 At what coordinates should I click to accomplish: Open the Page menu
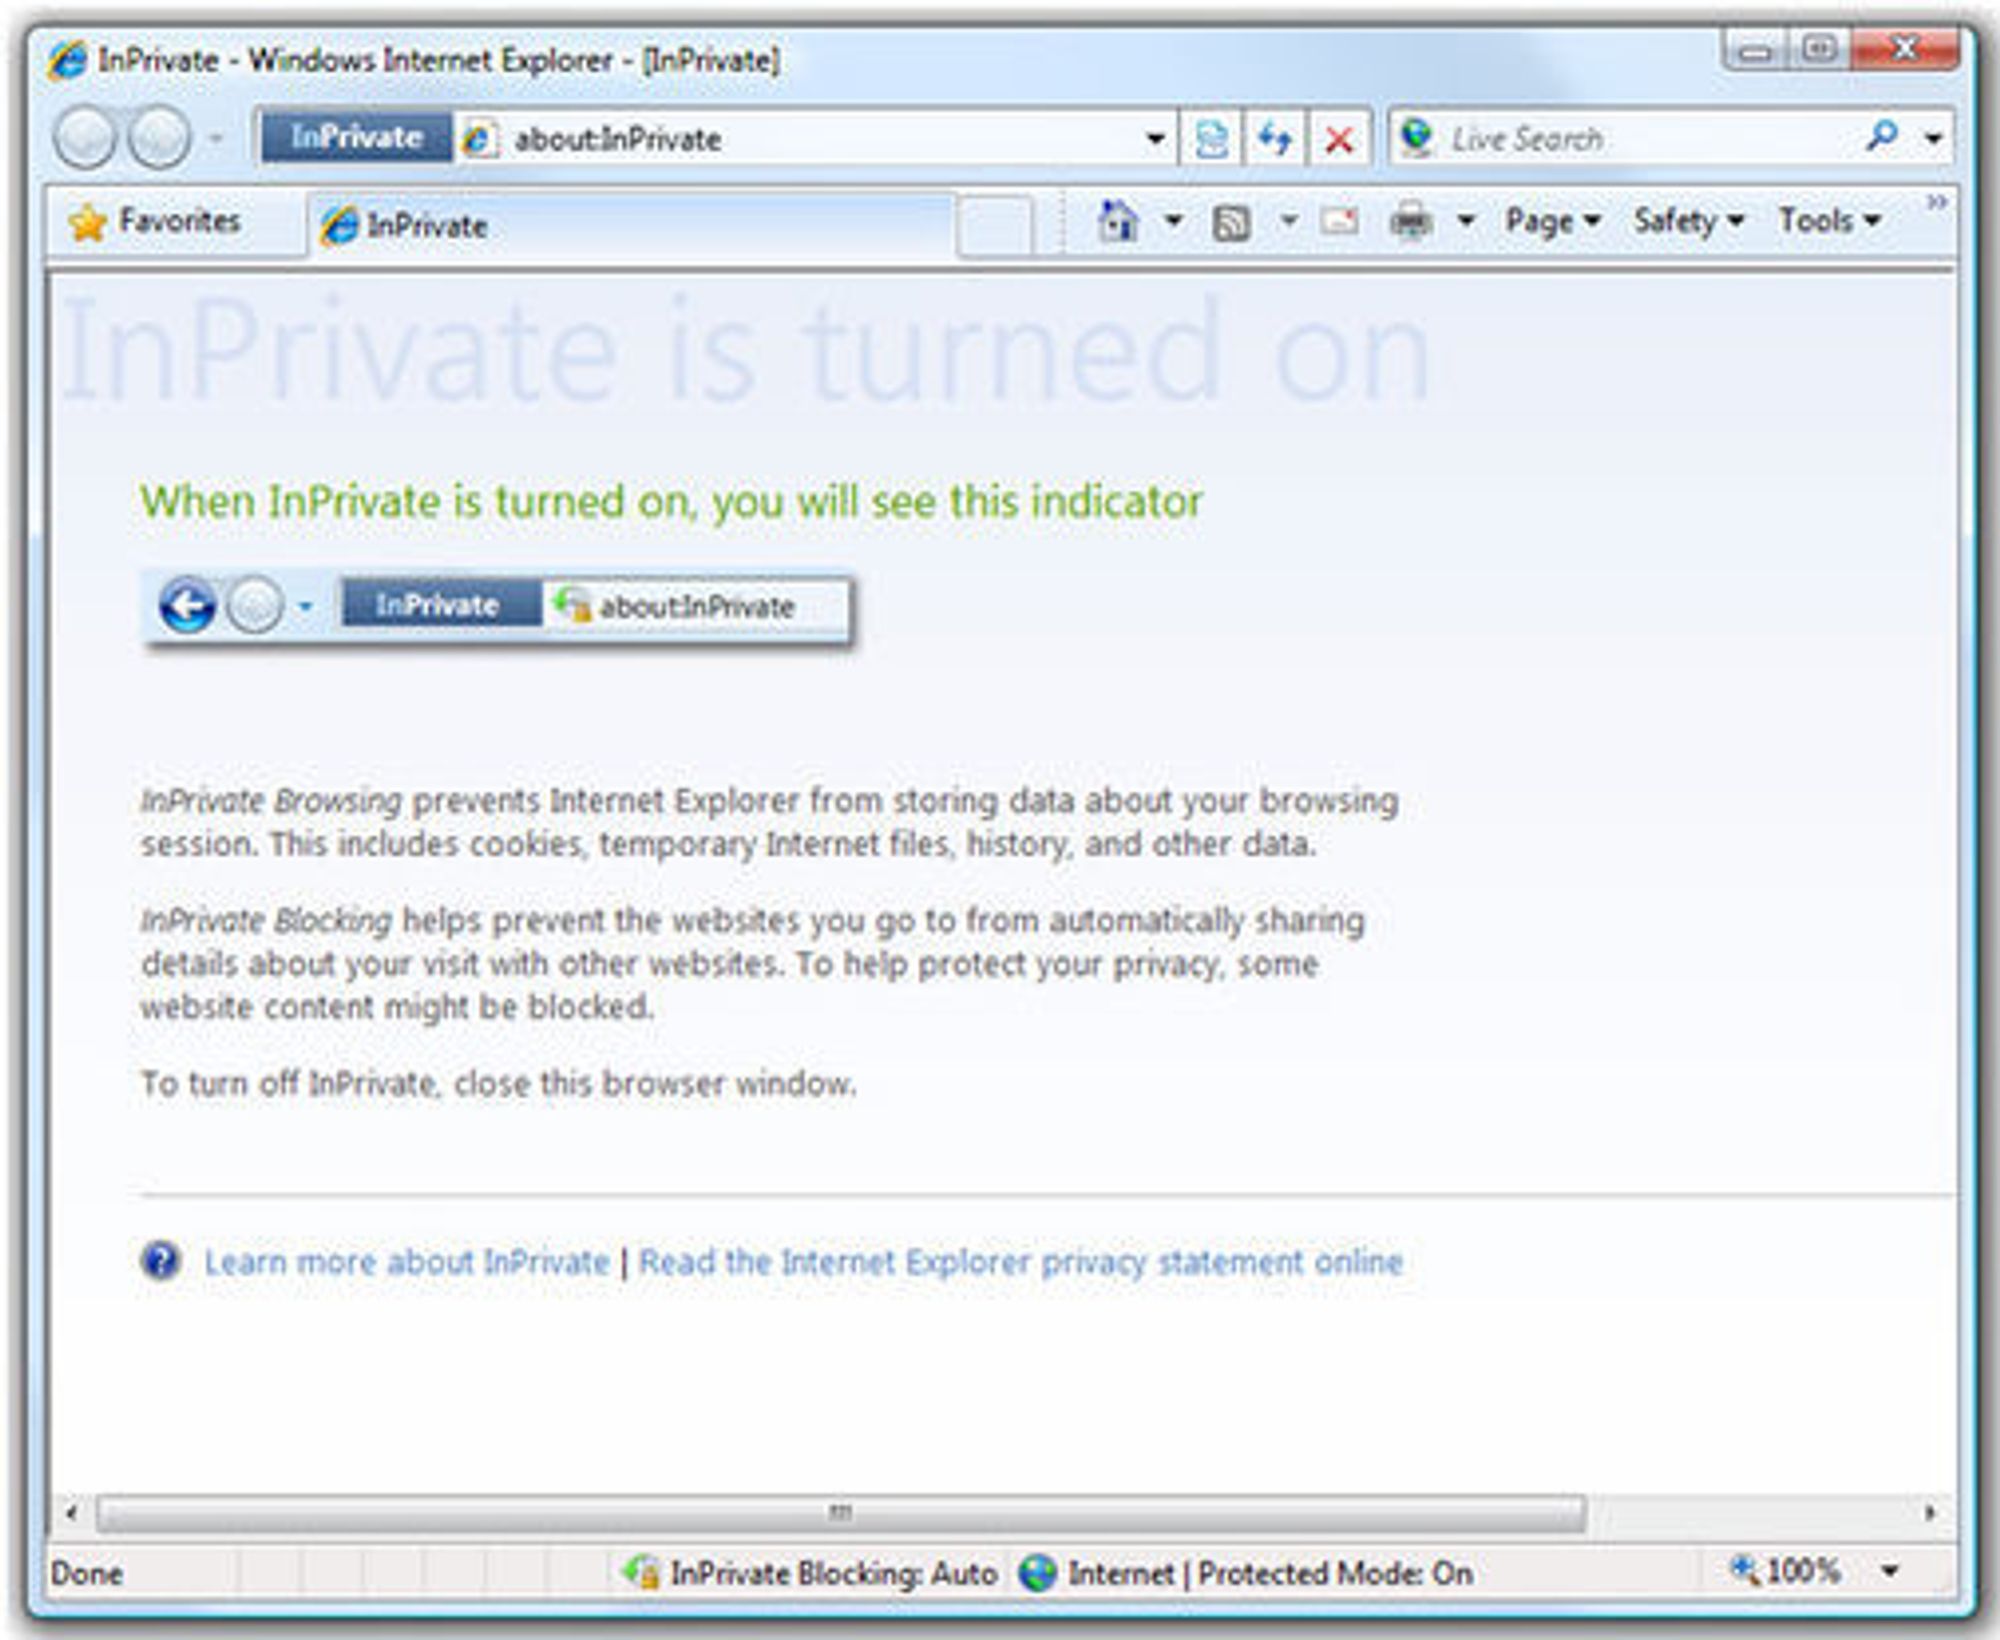tap(1553, 221)
